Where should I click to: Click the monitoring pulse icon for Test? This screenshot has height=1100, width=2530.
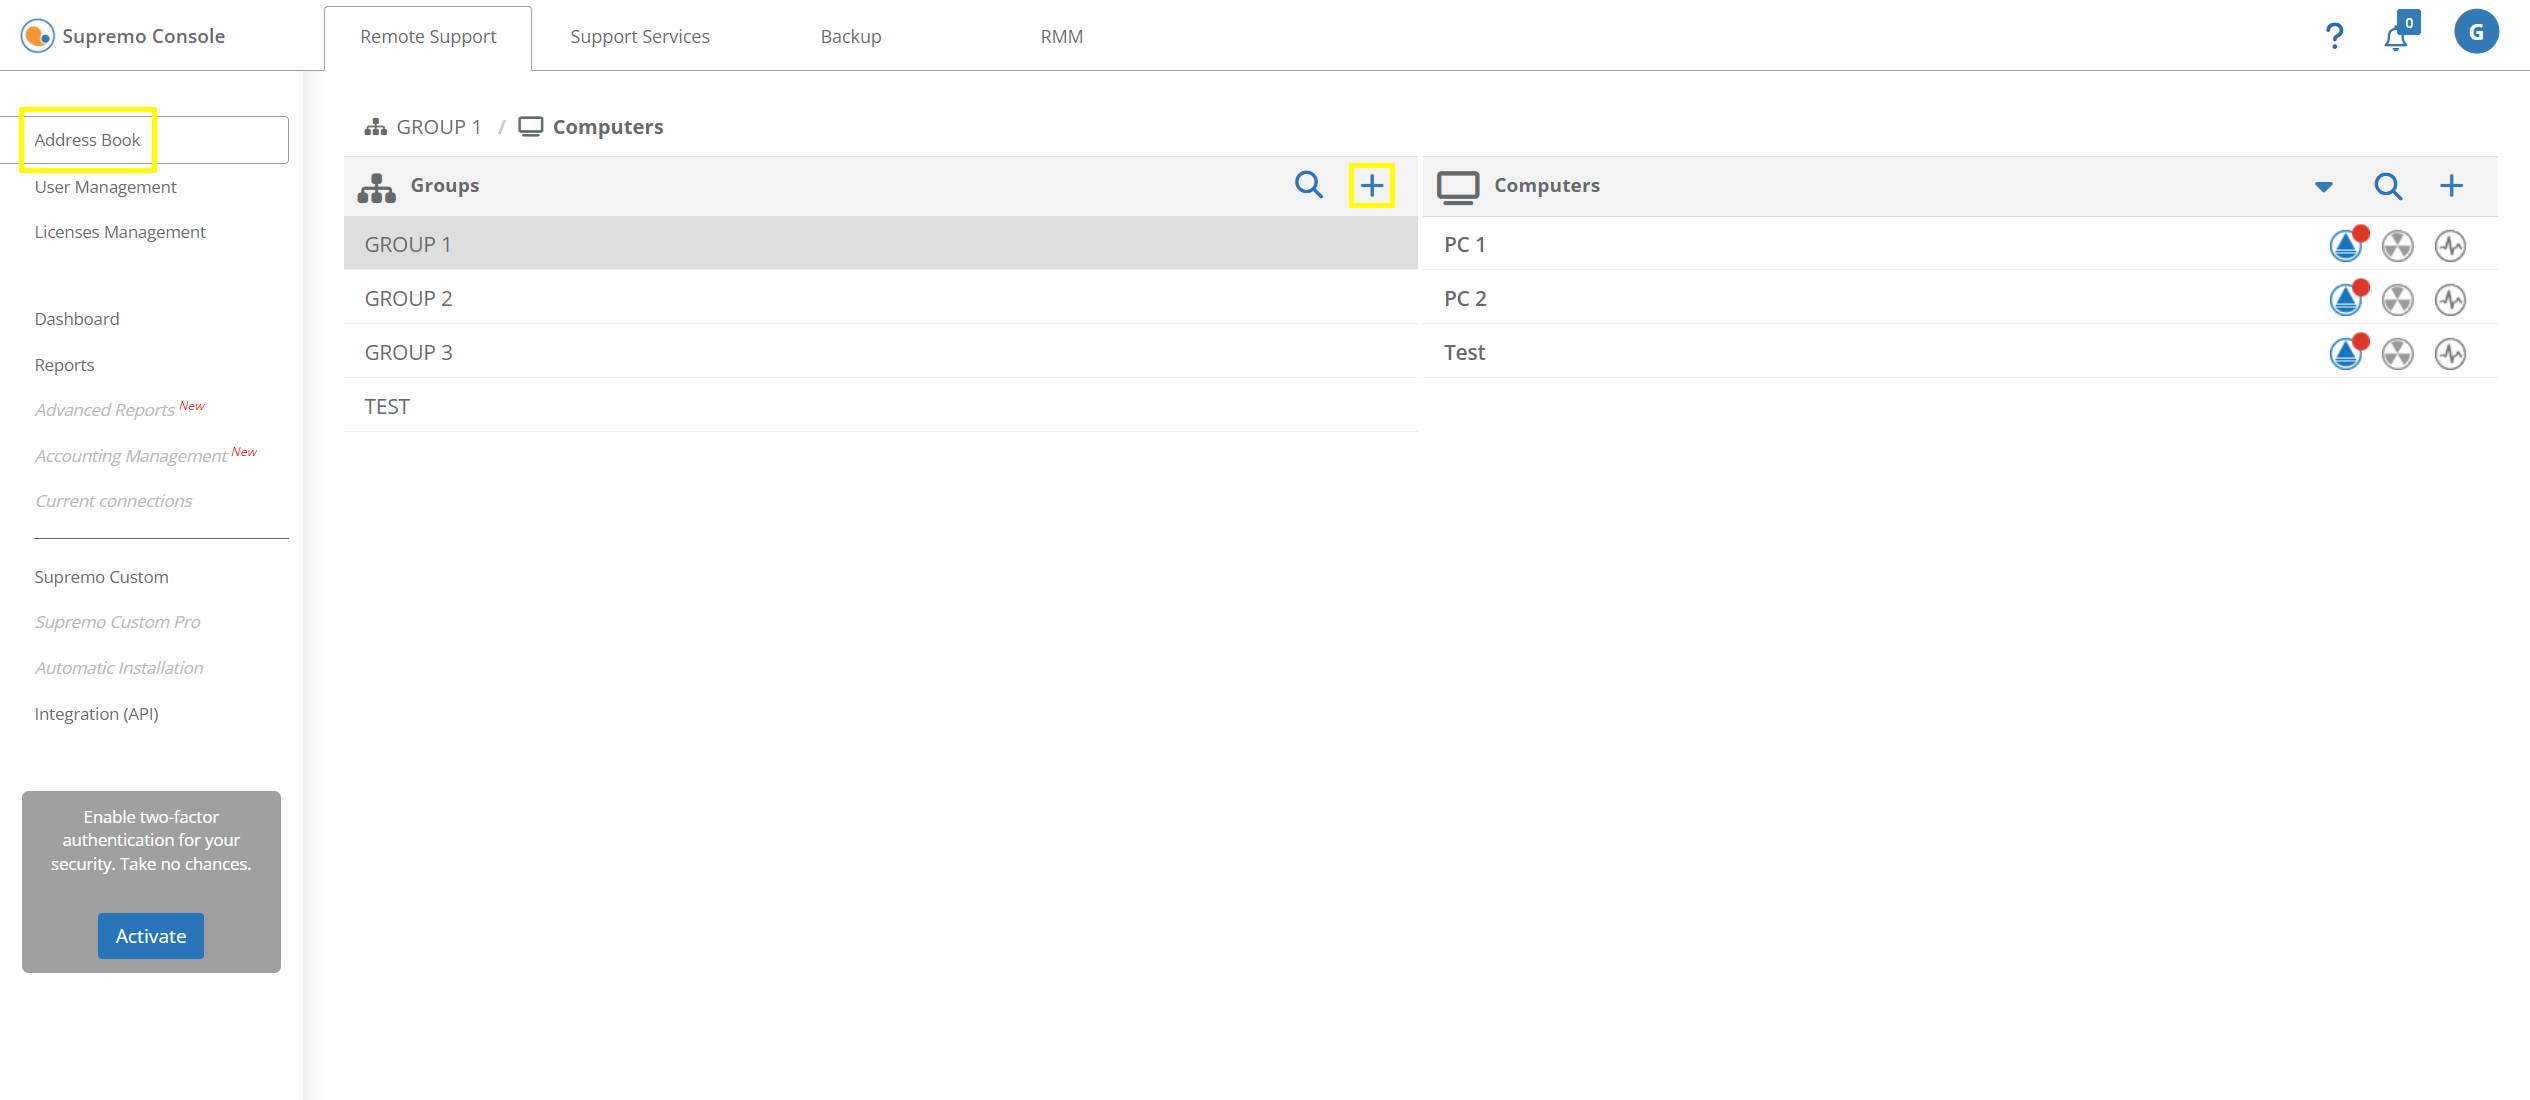[x=2450, y=353]
